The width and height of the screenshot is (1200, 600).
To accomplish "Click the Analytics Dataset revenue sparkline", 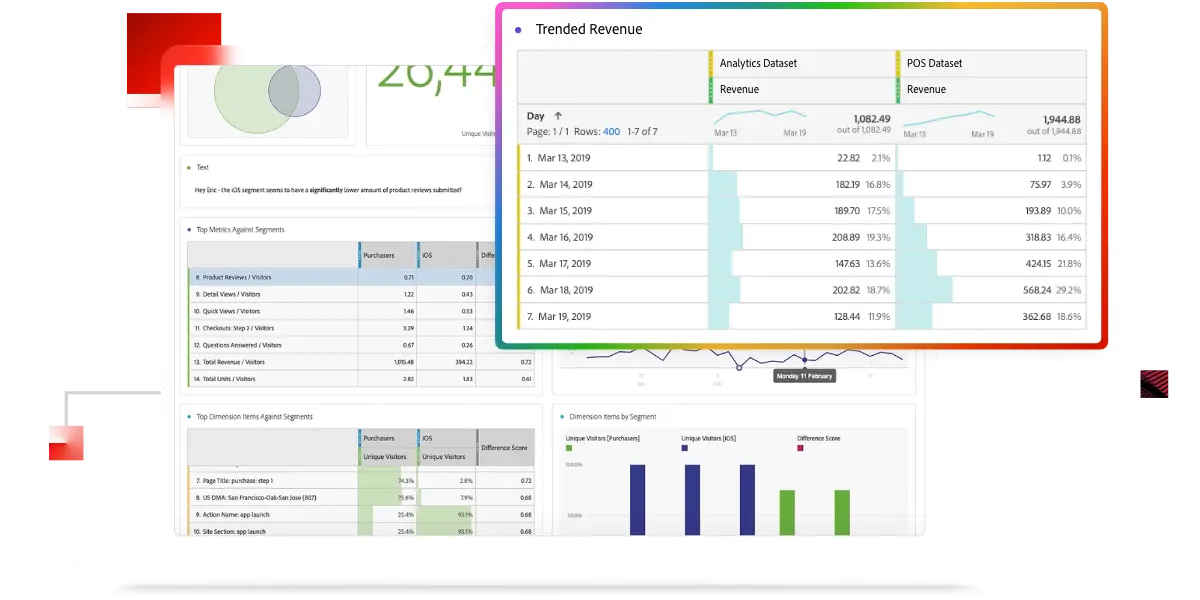I will click(759, 119).
